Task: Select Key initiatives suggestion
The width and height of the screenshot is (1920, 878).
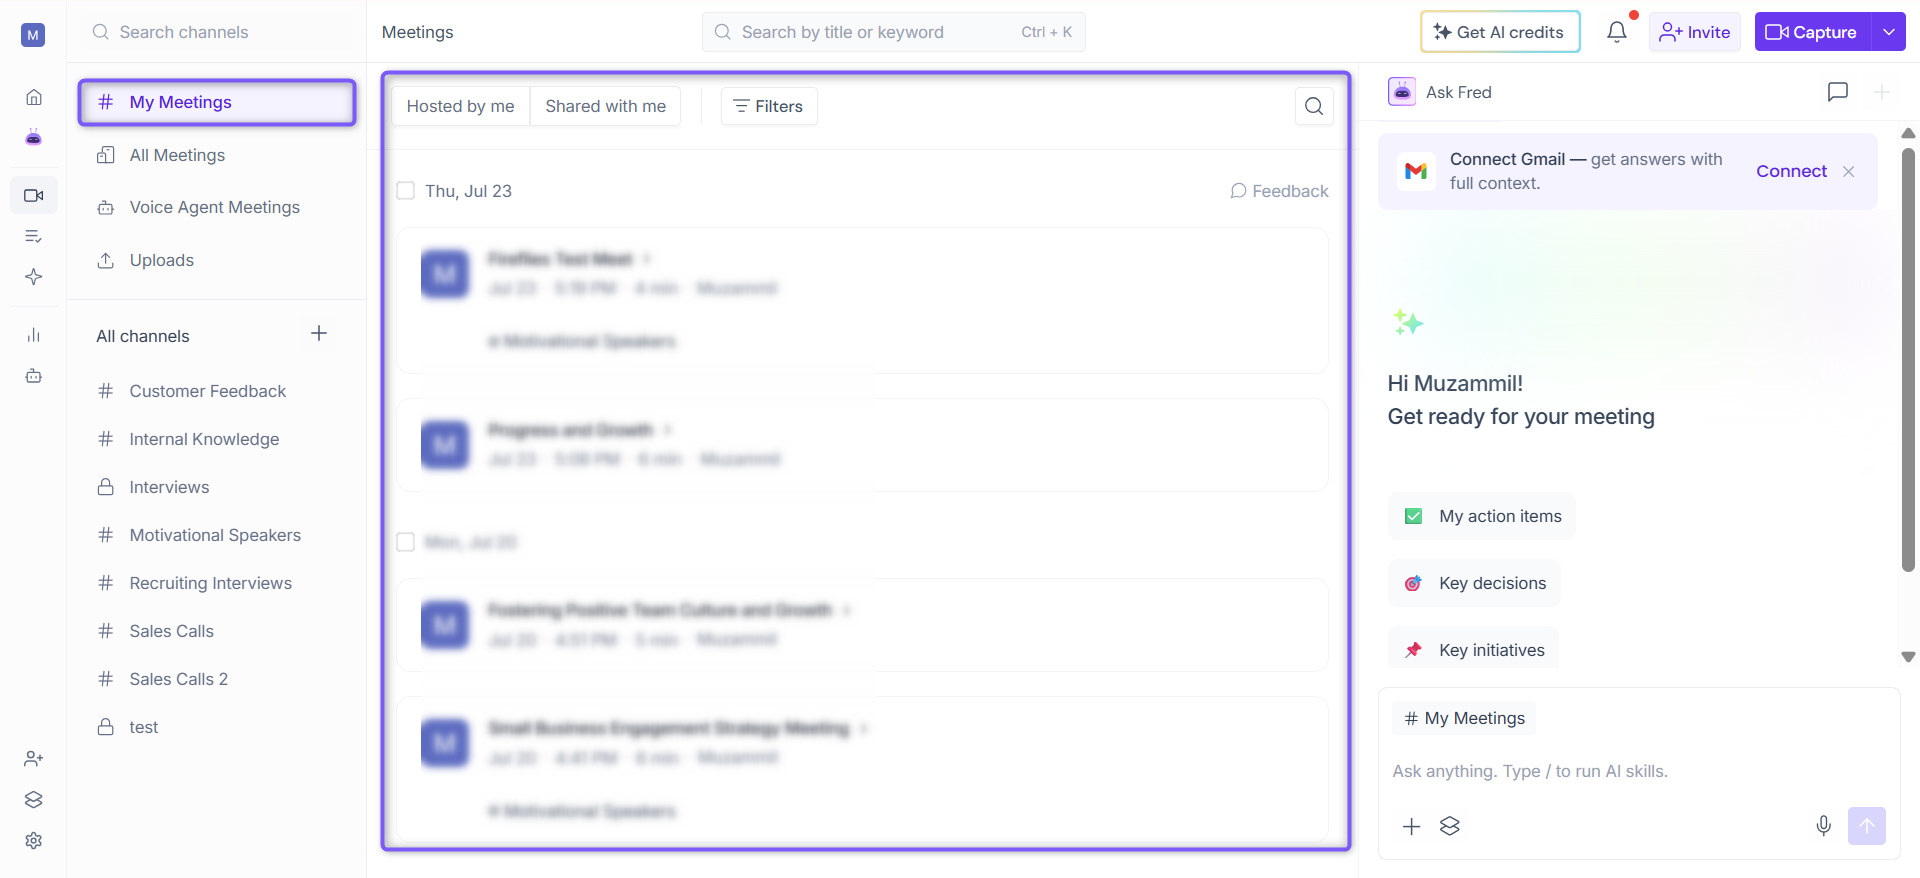Action: point(1473,650)
